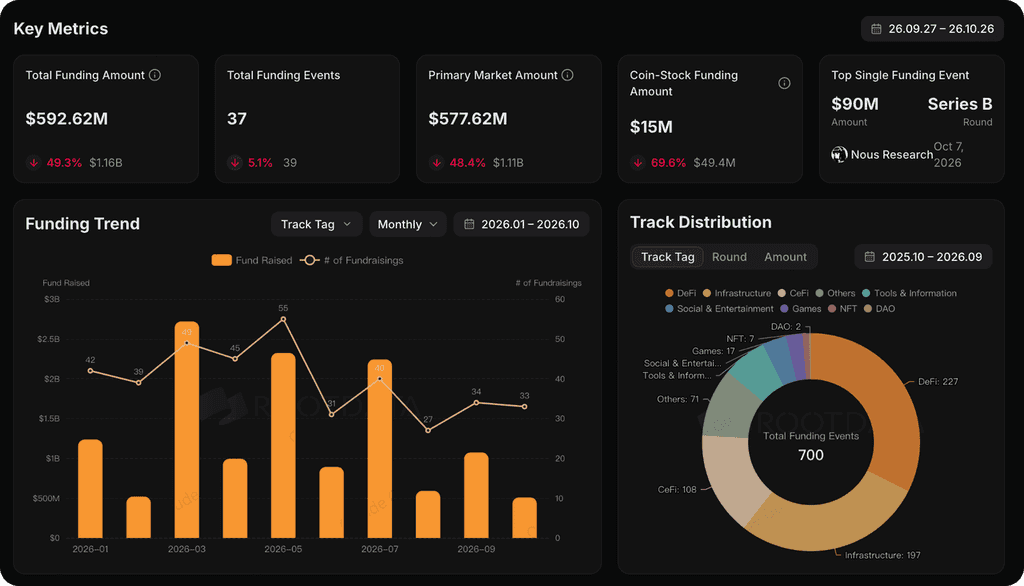Toggle CeFi legend item
Viewport: 1024px width, 586px height.
click(793, 293)
